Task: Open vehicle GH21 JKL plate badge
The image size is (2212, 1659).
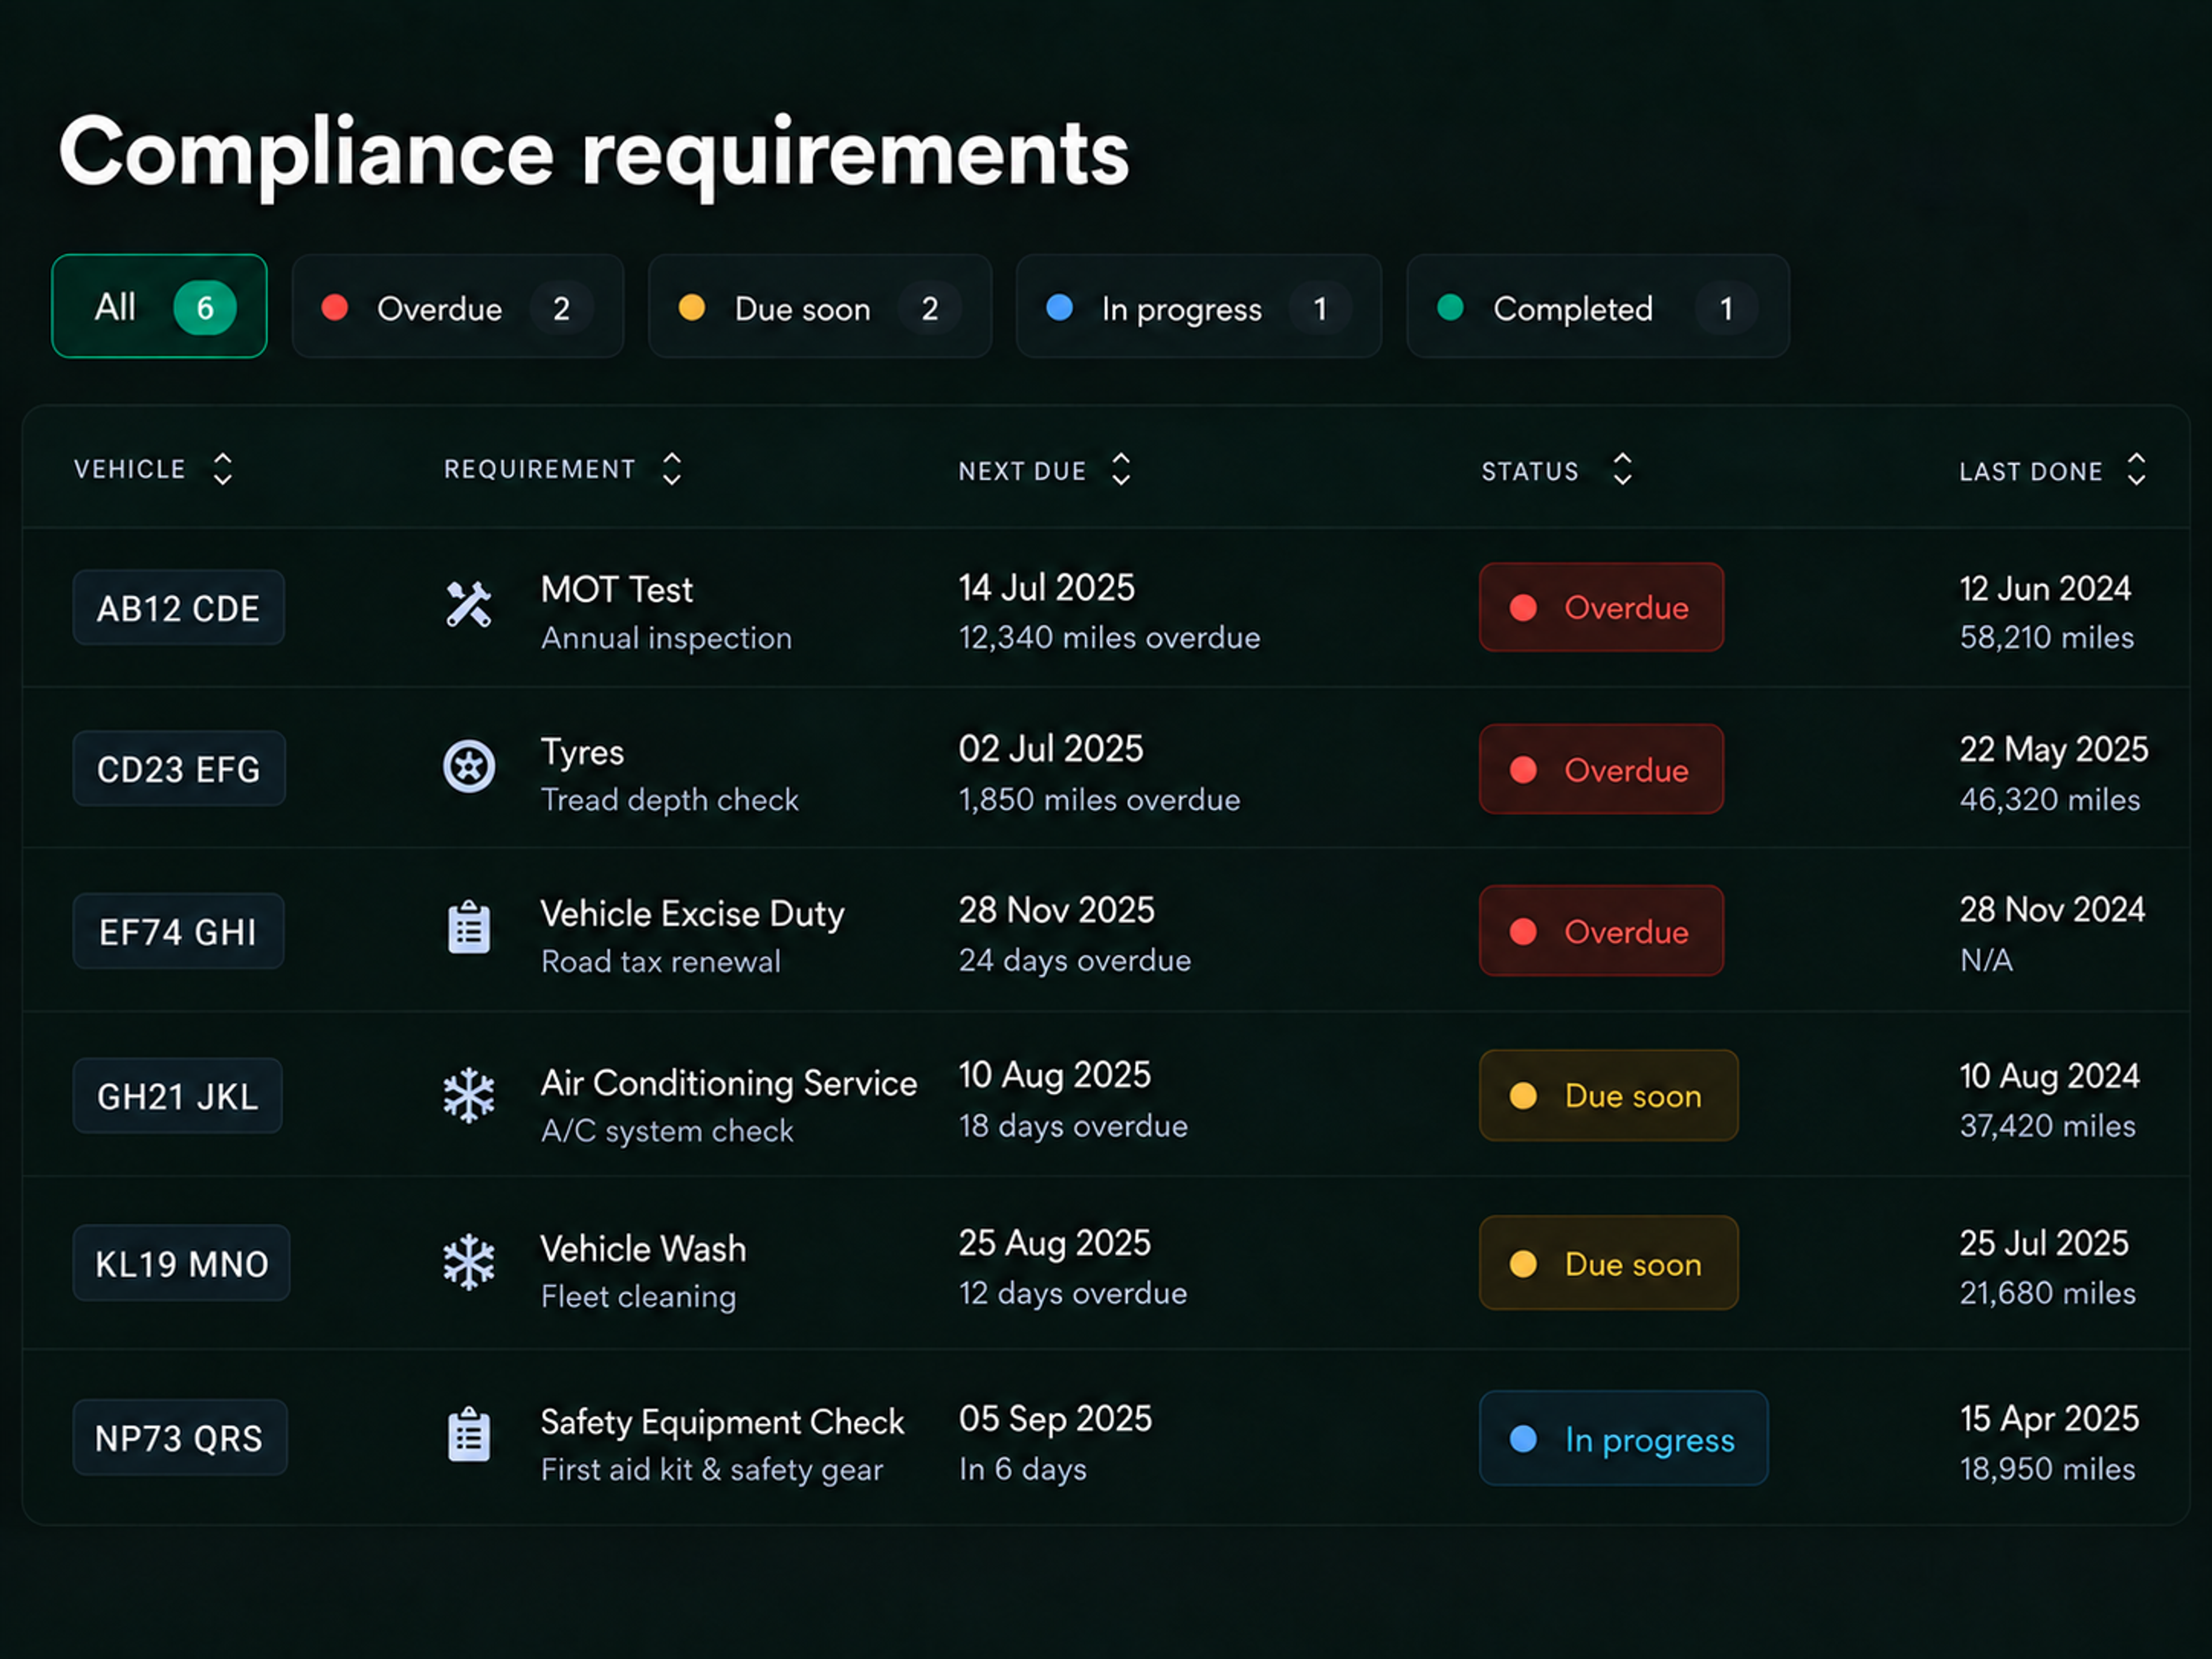Action: 177,1096
